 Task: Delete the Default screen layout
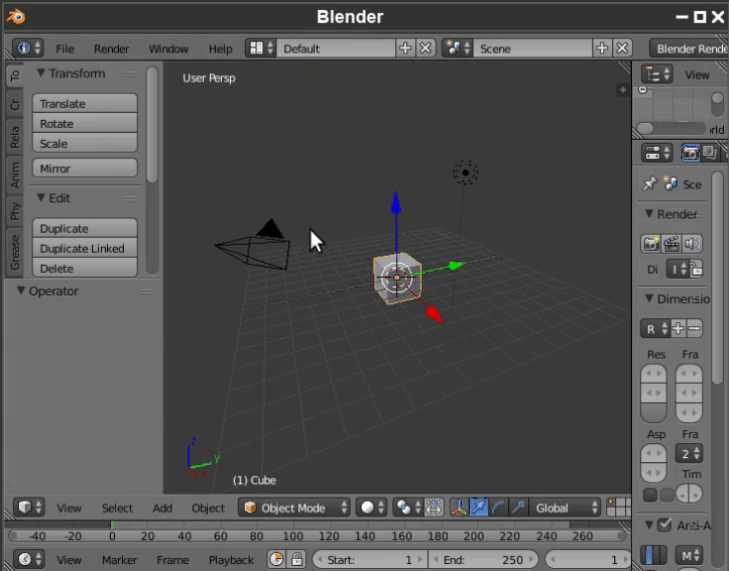click(425, 48)
